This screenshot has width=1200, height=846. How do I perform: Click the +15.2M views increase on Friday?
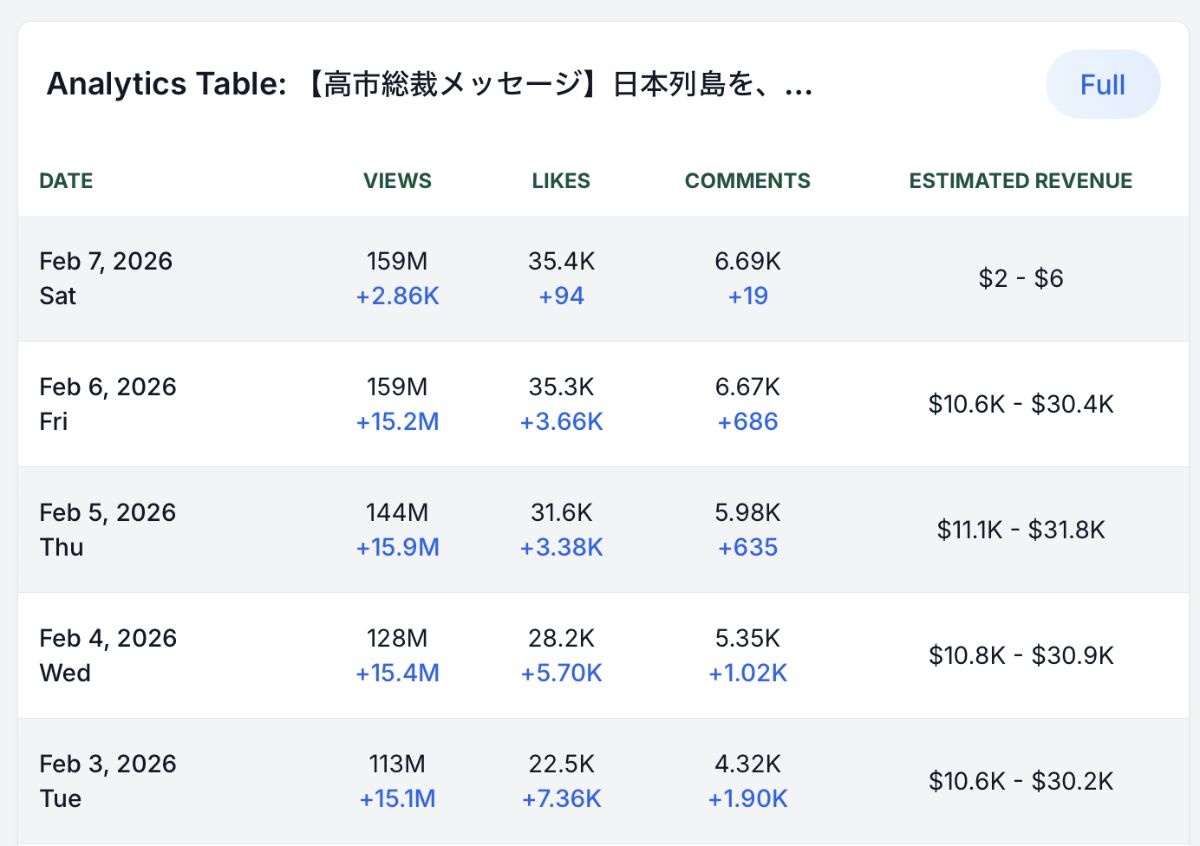coord(397,422)
